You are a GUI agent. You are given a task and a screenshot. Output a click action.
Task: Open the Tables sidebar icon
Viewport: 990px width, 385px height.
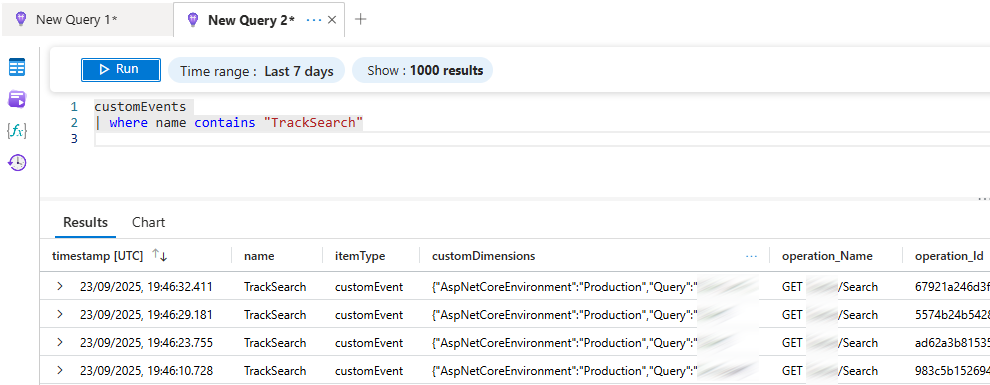pyautogui.click(x=17, y=67)
